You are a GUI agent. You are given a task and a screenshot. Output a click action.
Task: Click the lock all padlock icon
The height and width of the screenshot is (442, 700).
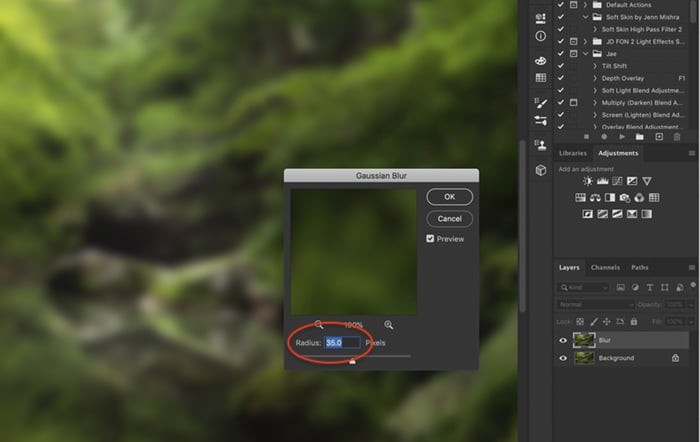click(634, 321)
